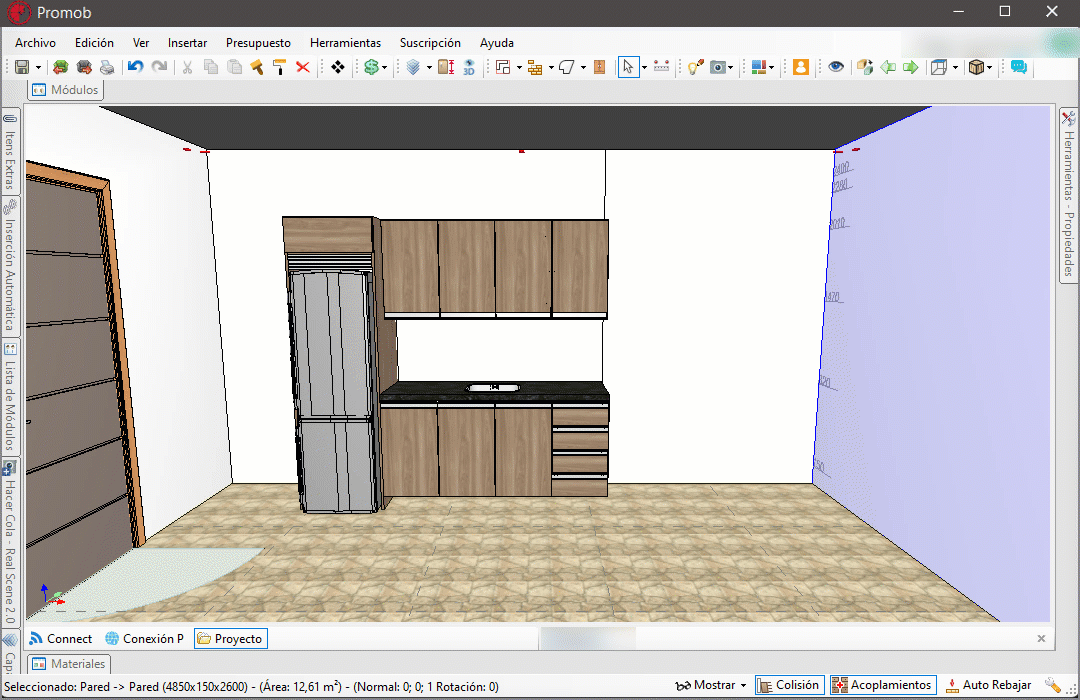Open the Presupuesto menu
Viewport: 1080px width, 700px height.
(x=258, y=43)
